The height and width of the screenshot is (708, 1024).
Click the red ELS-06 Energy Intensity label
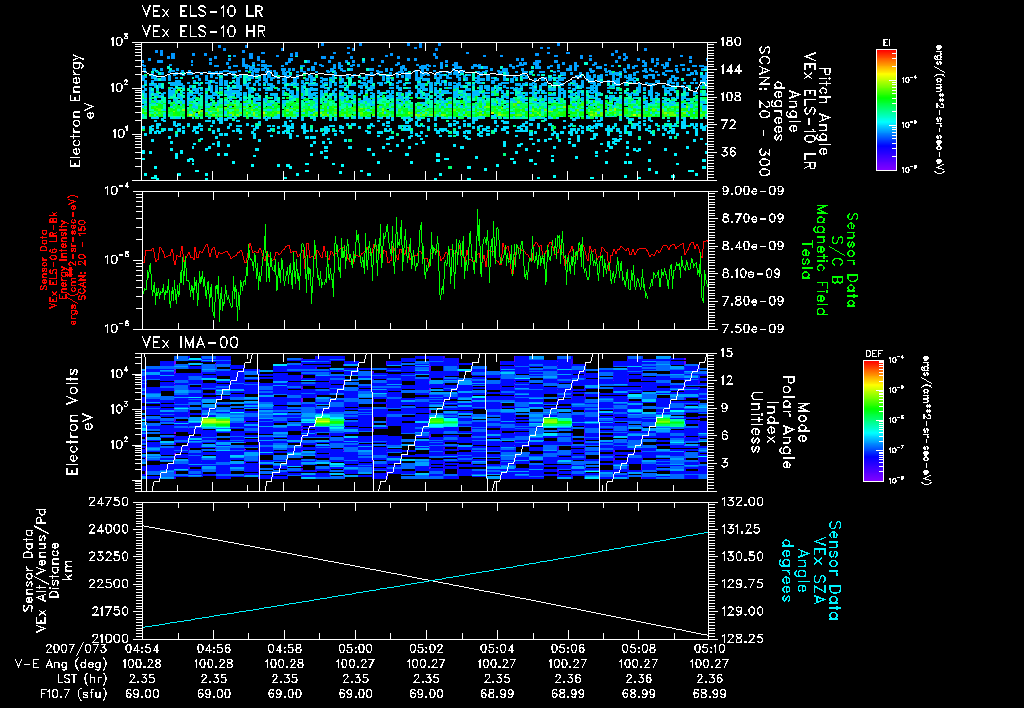tap(63, 260)
